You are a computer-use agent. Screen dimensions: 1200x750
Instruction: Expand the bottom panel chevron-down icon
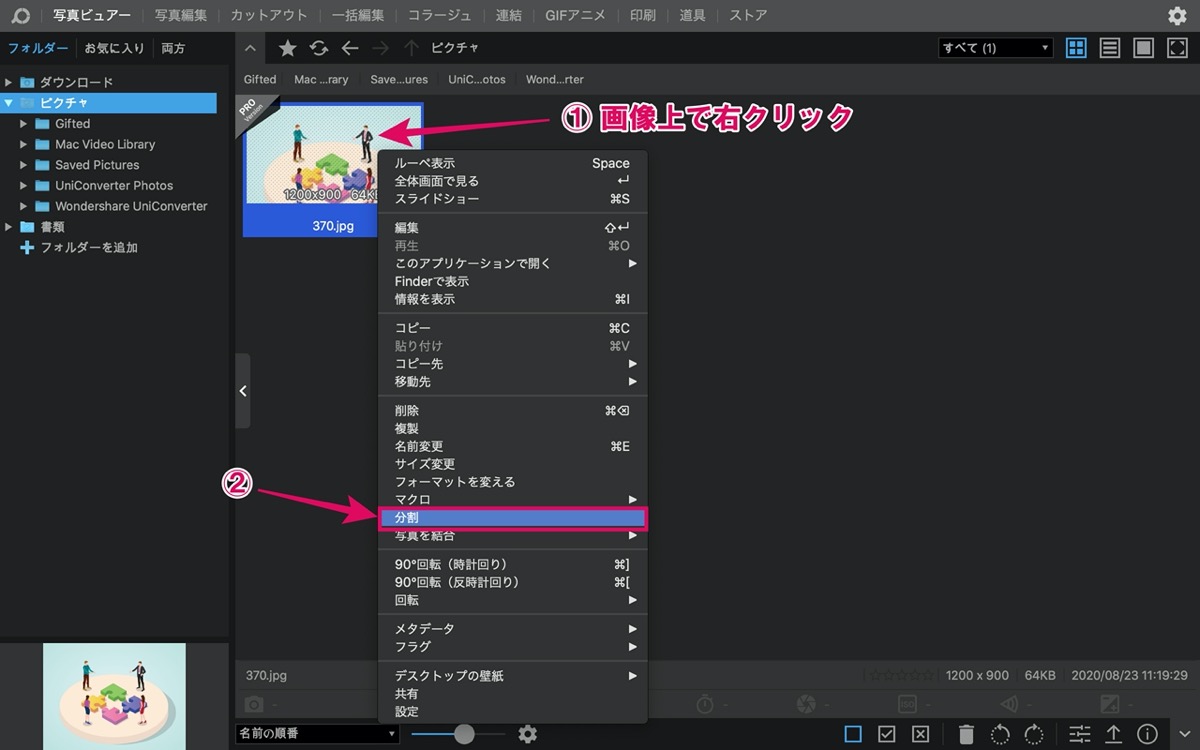(x=1185, y=734)
